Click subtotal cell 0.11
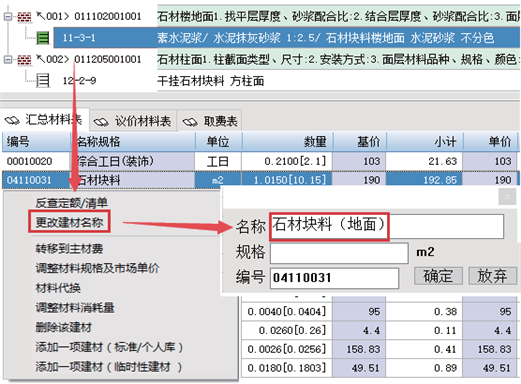Screen dimensions: 521x384 pyautogui.click(x=425, y=331)
